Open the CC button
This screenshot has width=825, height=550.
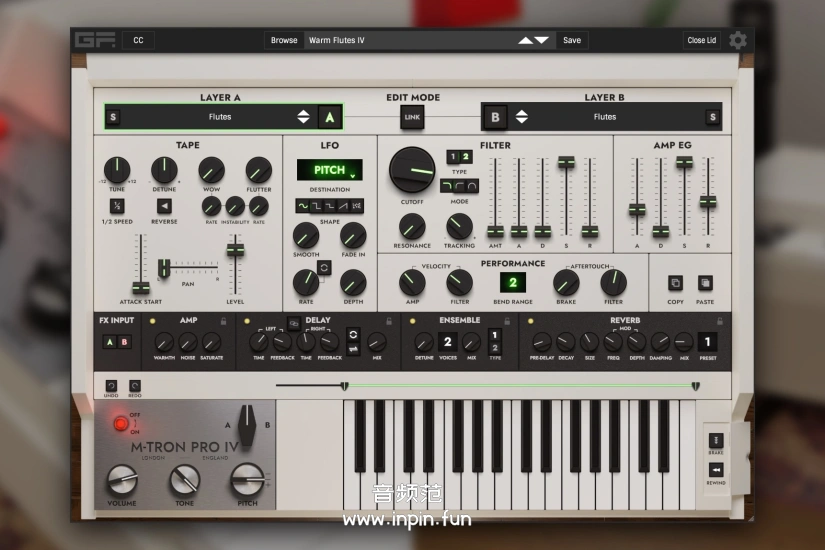tap(138, 40)
